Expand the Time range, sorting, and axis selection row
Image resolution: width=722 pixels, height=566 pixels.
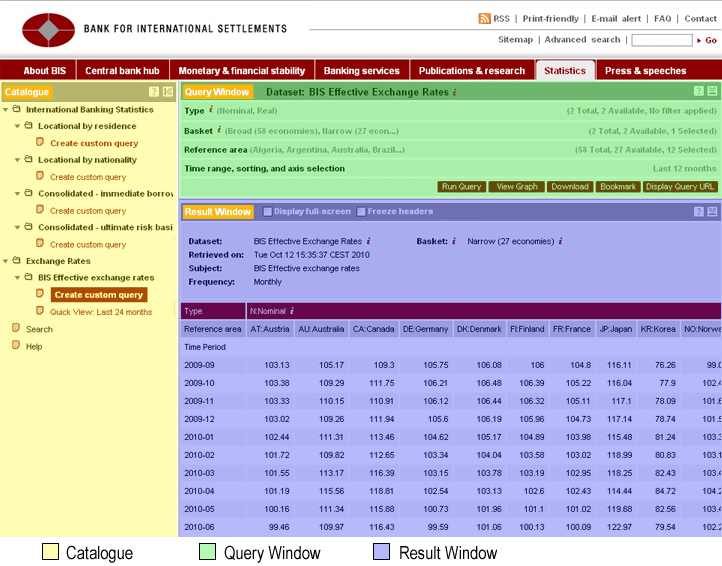point(450,169)
